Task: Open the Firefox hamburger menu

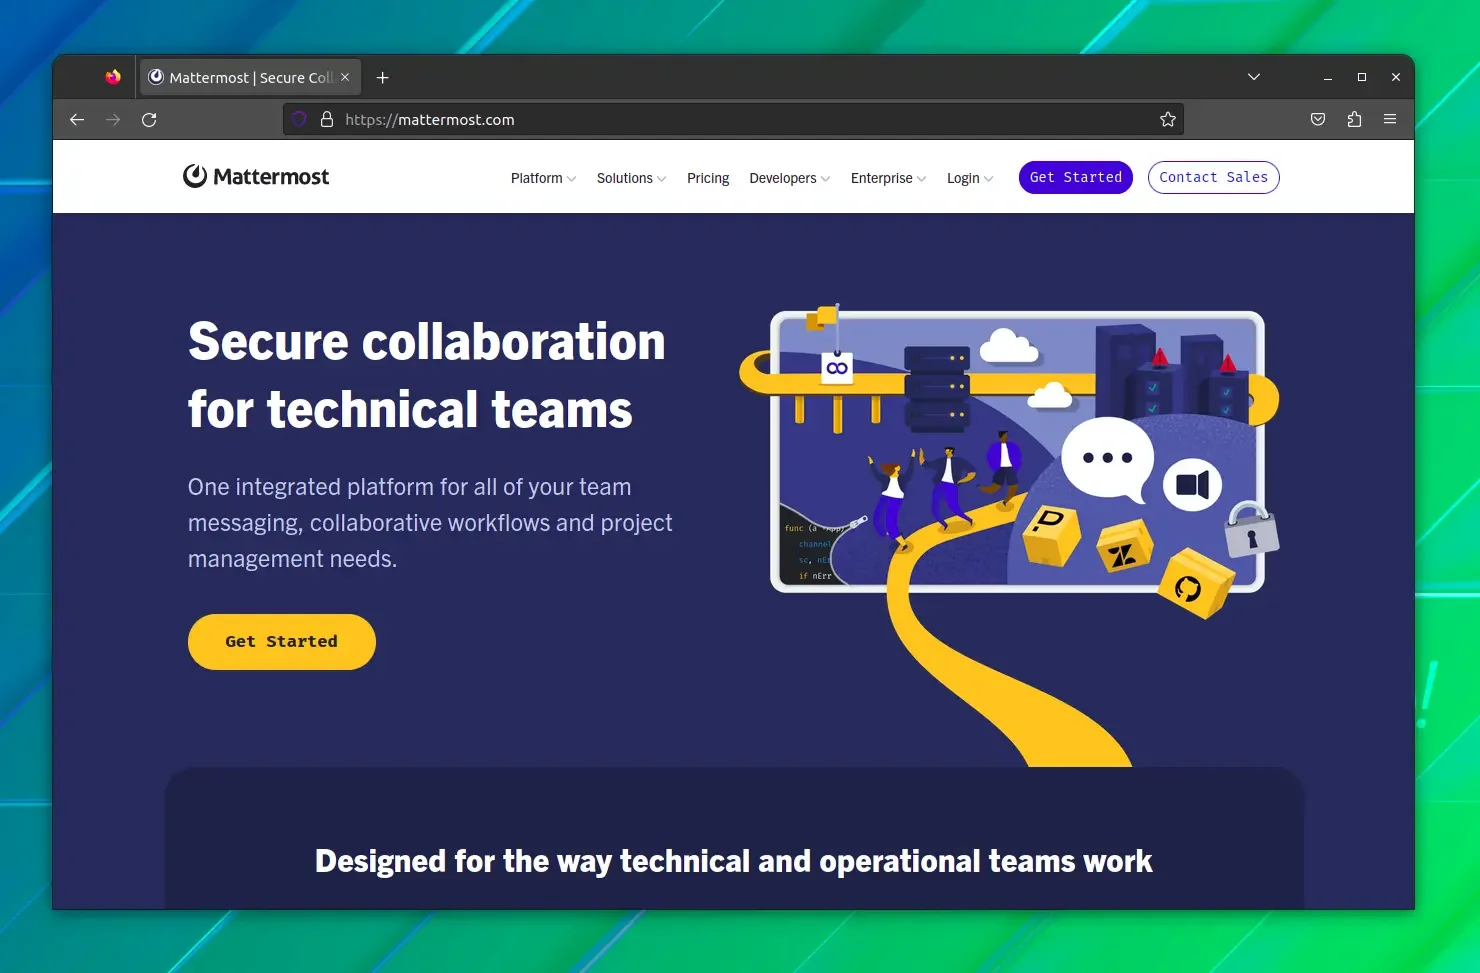Action: click(1390, 120)
